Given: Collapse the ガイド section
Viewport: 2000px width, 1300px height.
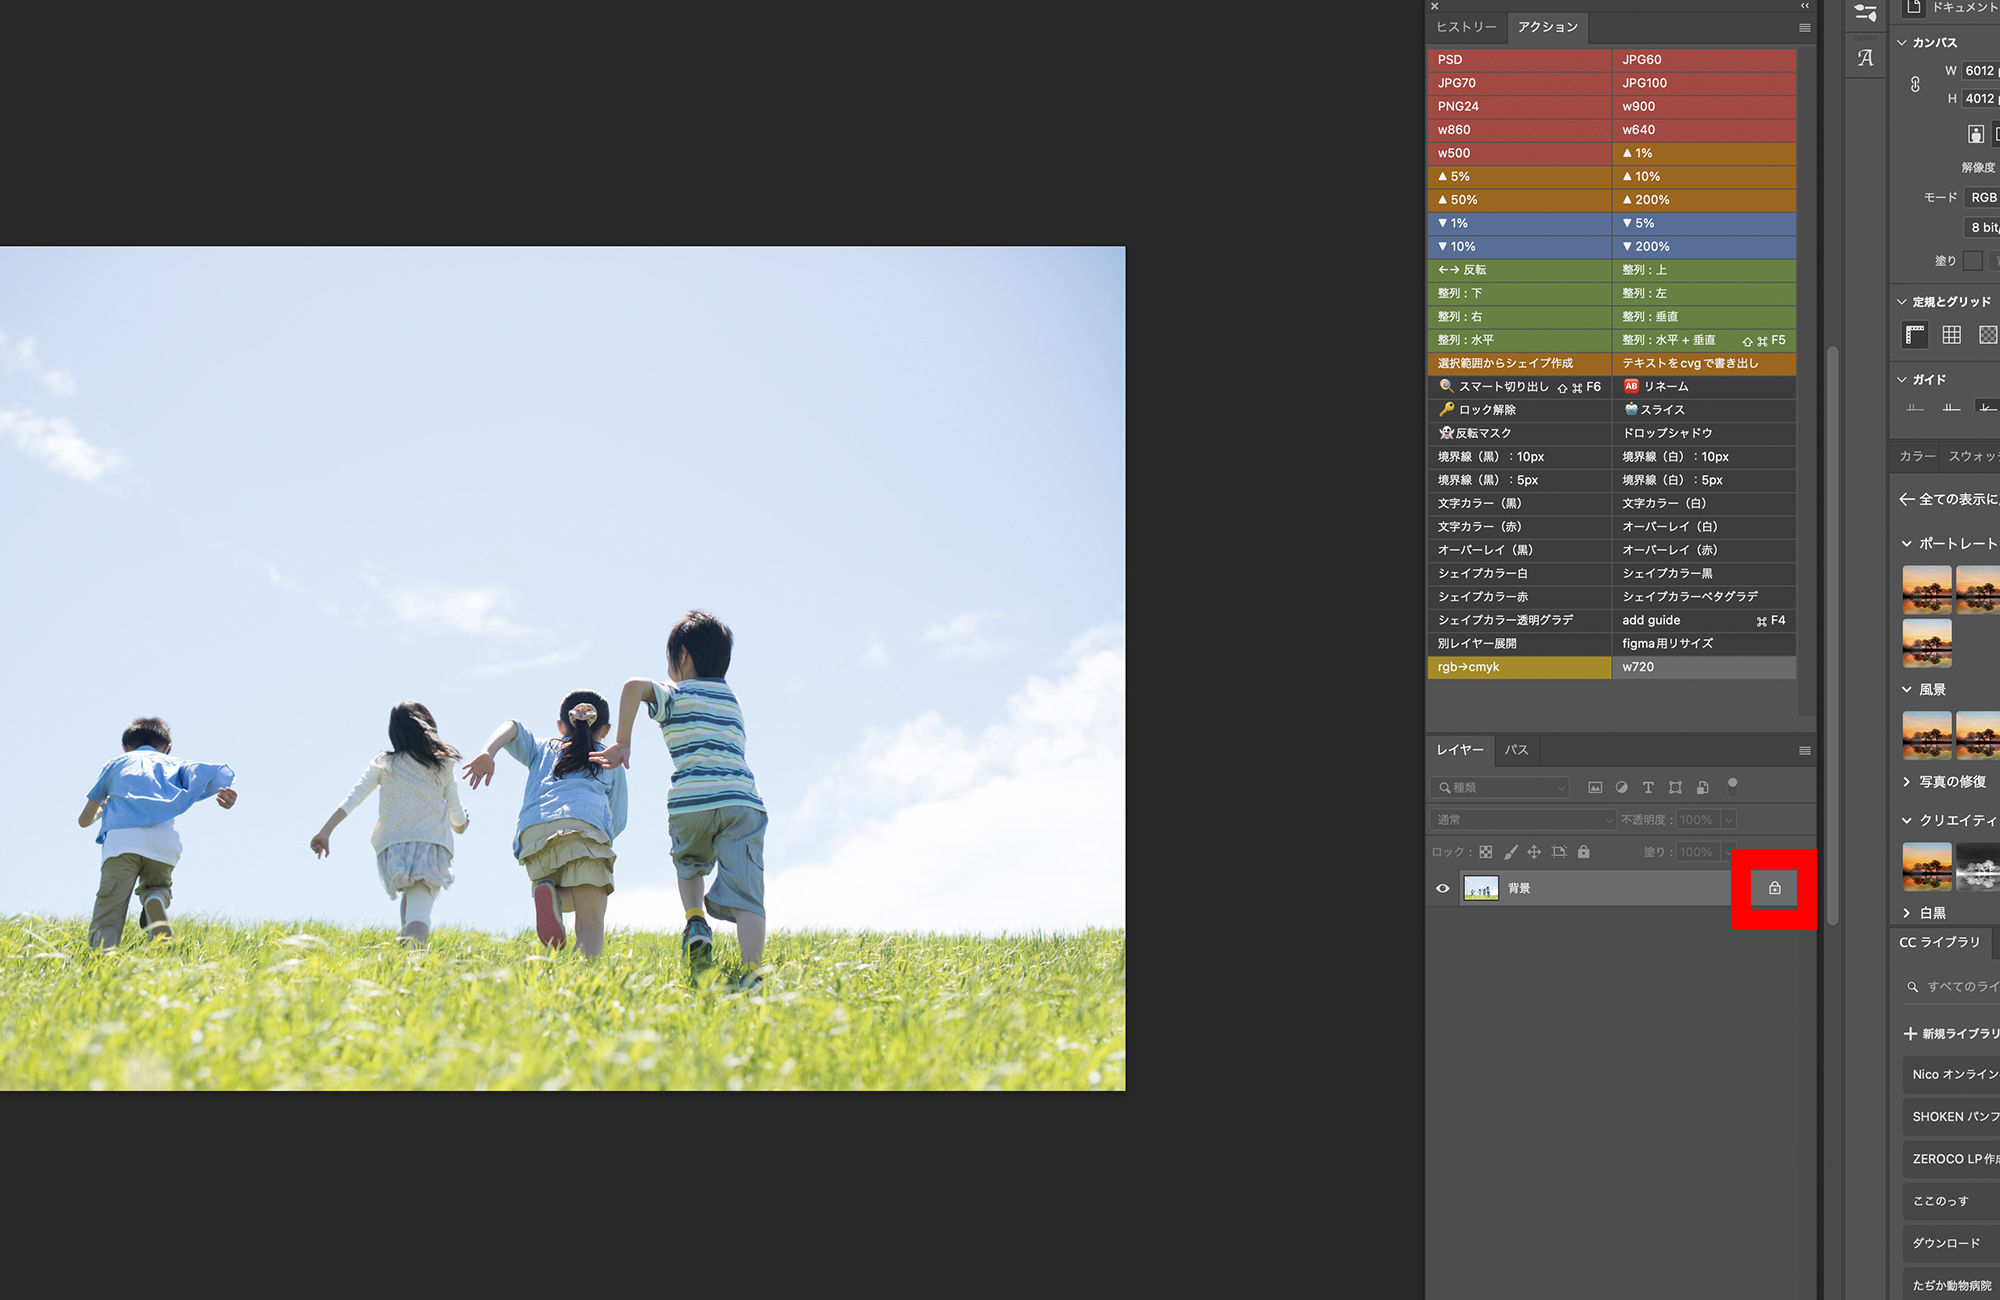Looking at the screenshot, I should click(1901, 380).
